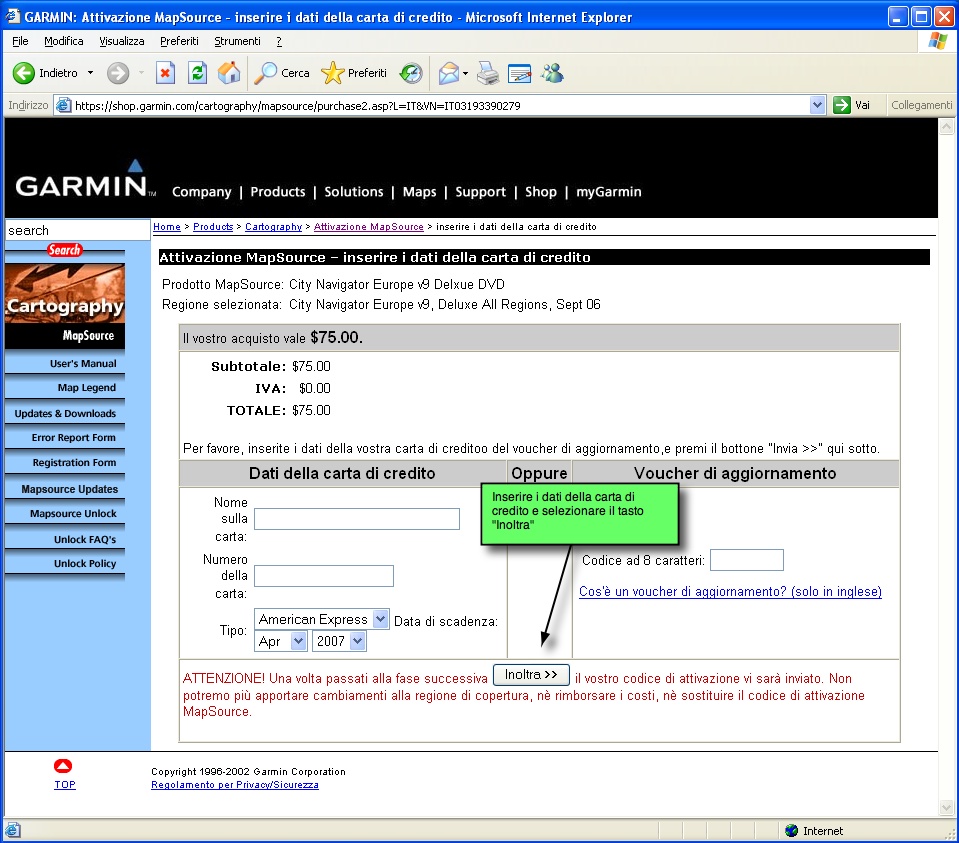Open the Strumenti menu
This screenshot has width=959, height=843.
237,41
